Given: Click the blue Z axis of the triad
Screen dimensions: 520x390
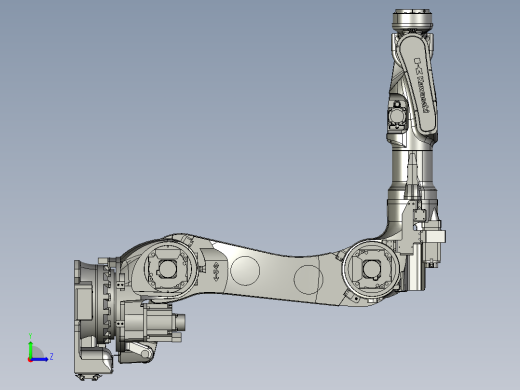Looking at the screenshot, I should (40, 359).
